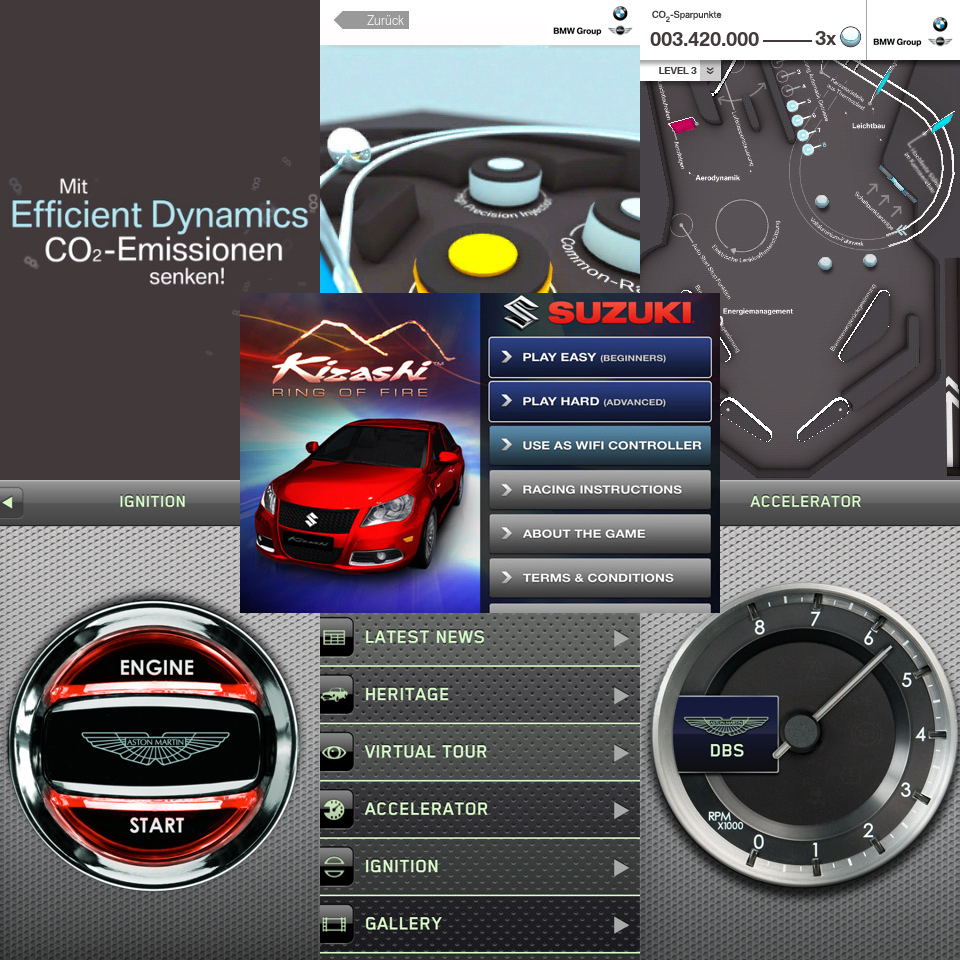Open Gallery via its film-strip icon

pos(336,923)
